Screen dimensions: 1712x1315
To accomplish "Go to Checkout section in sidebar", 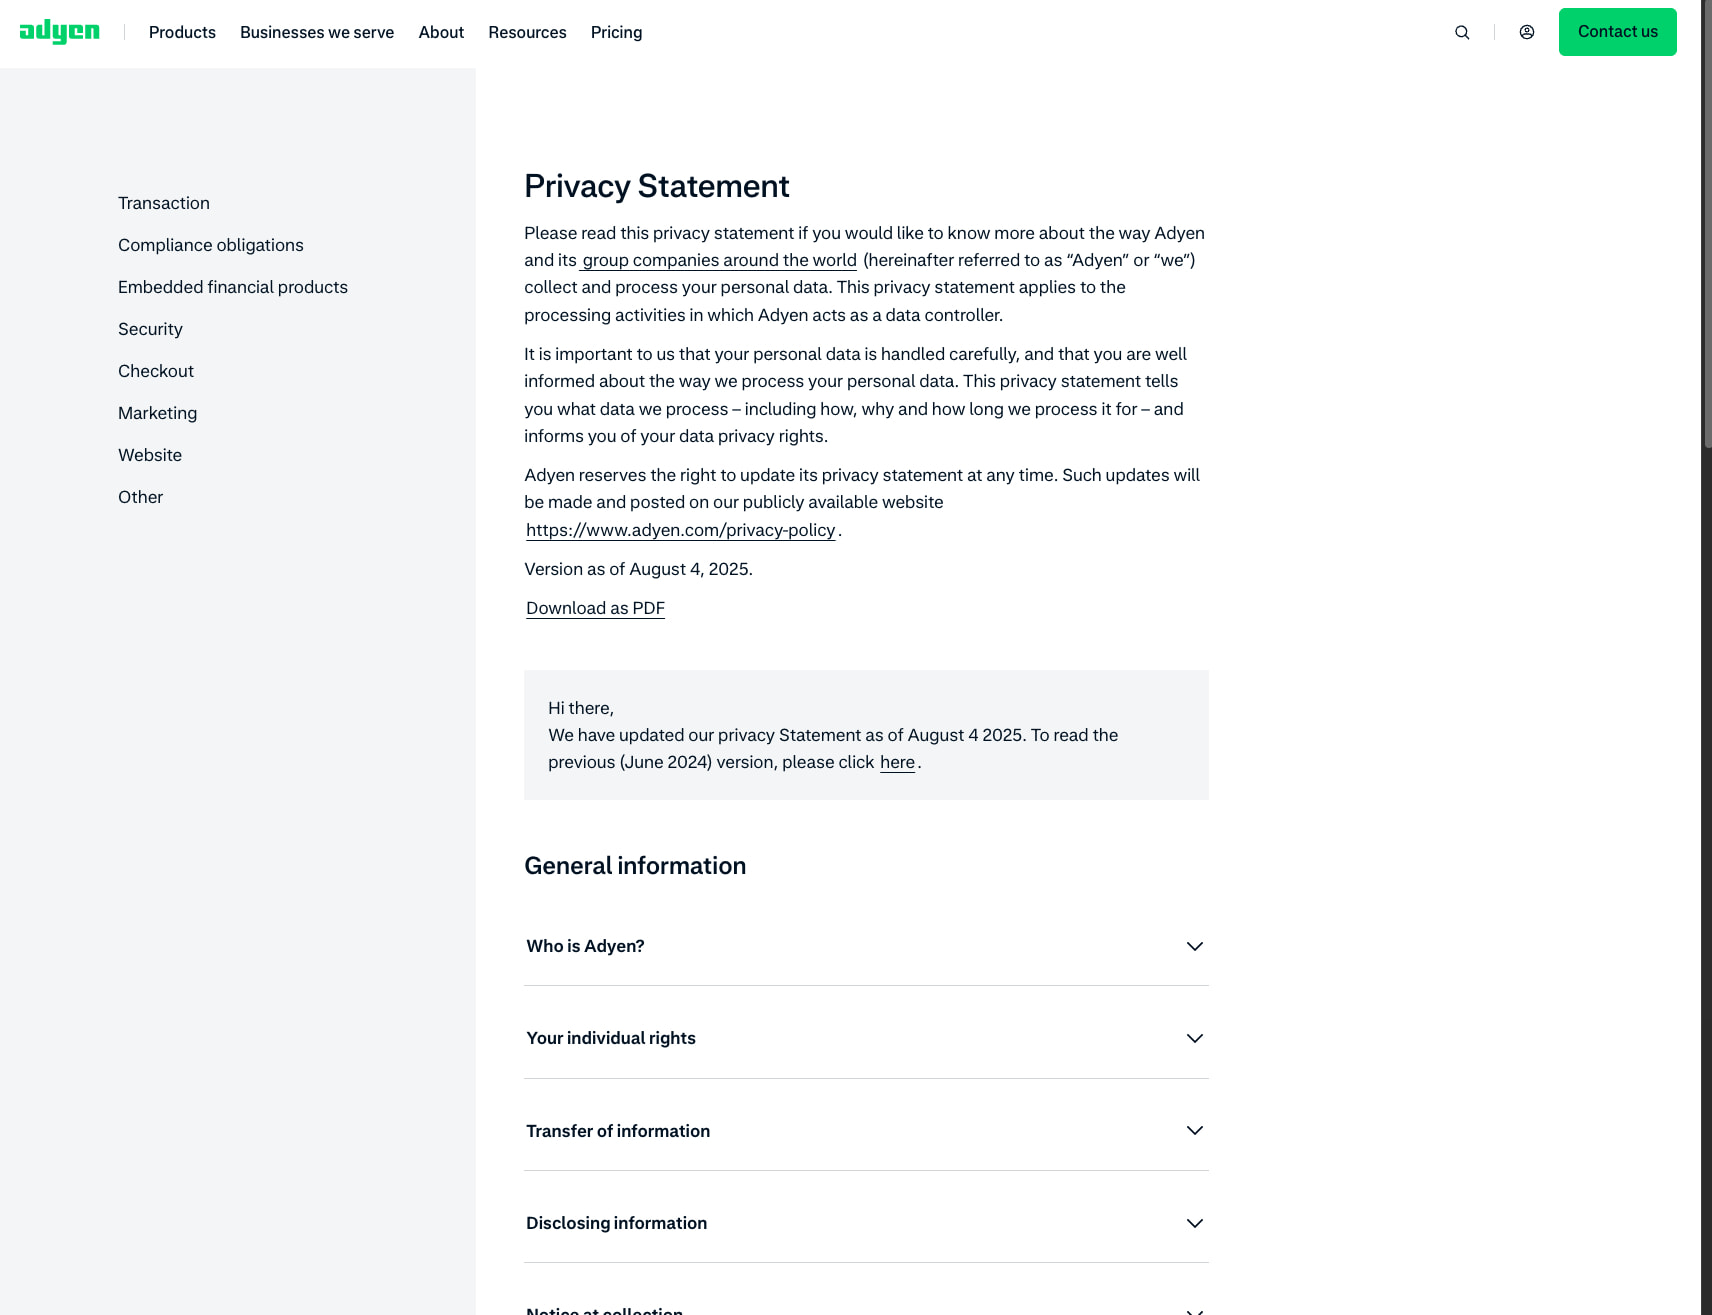I will [156, 371].
